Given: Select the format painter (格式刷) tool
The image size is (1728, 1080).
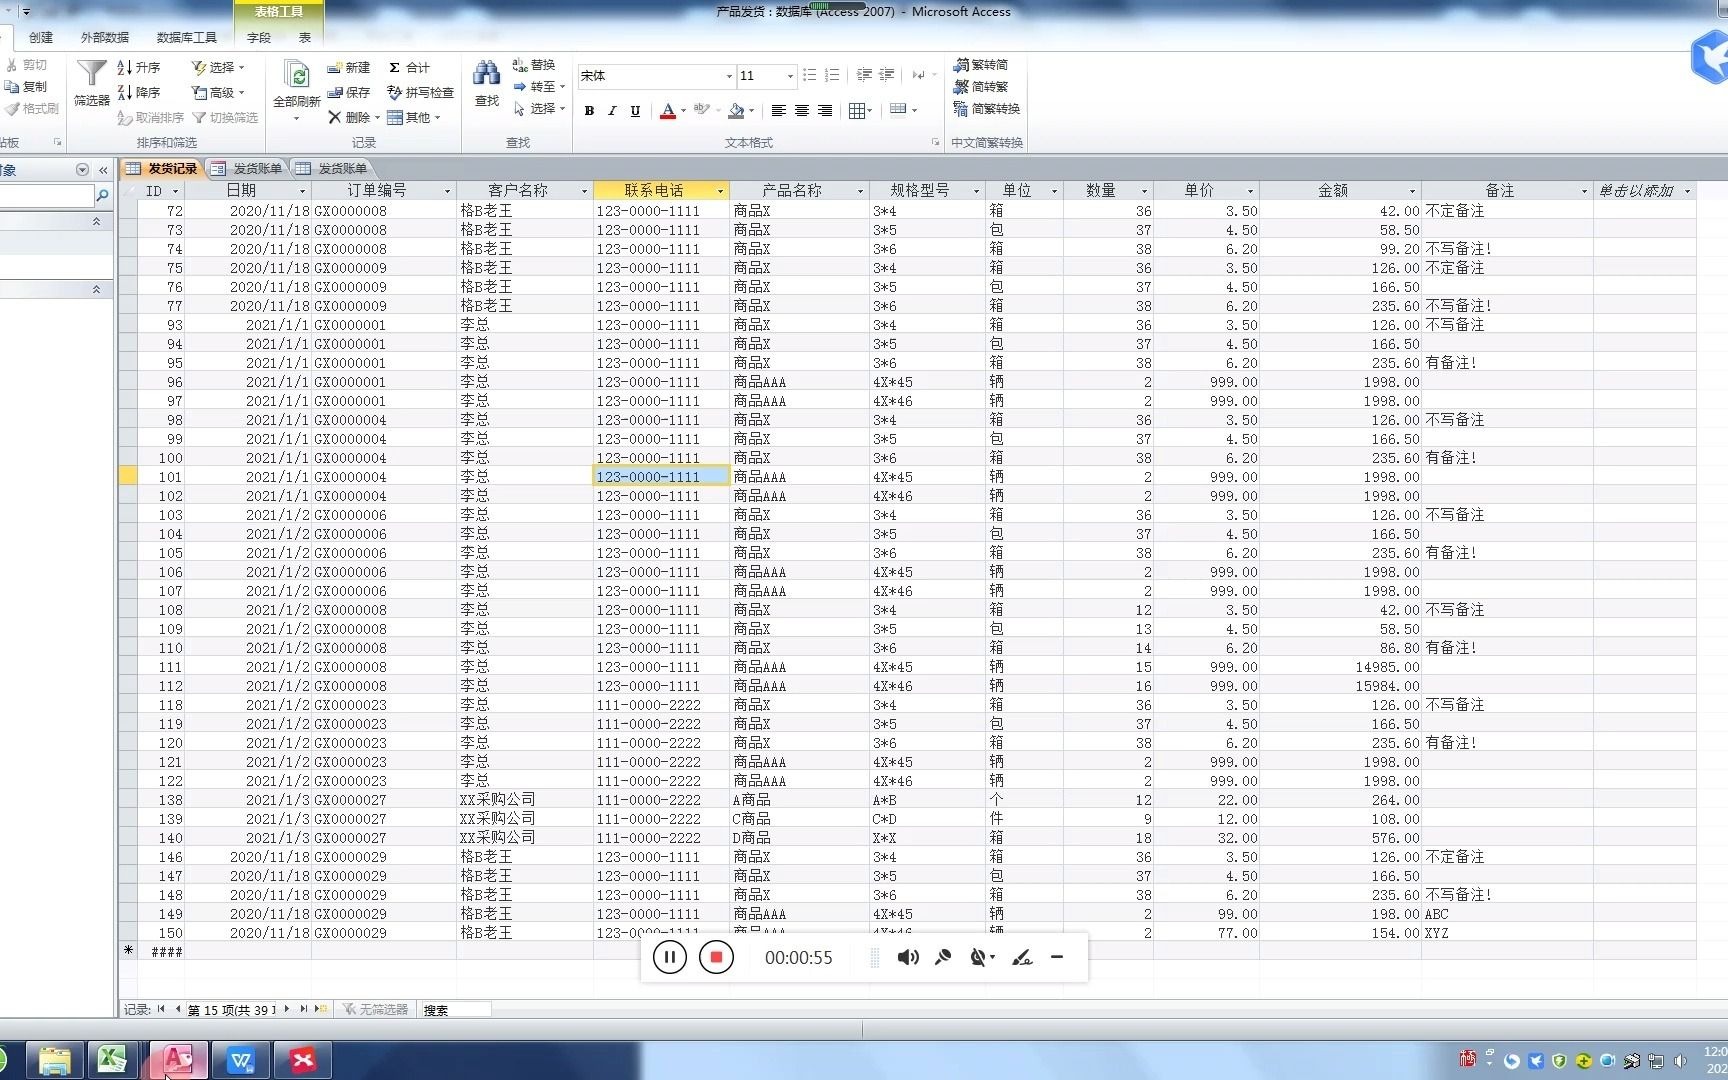Looking at the screenshot, I should point(31,109).
